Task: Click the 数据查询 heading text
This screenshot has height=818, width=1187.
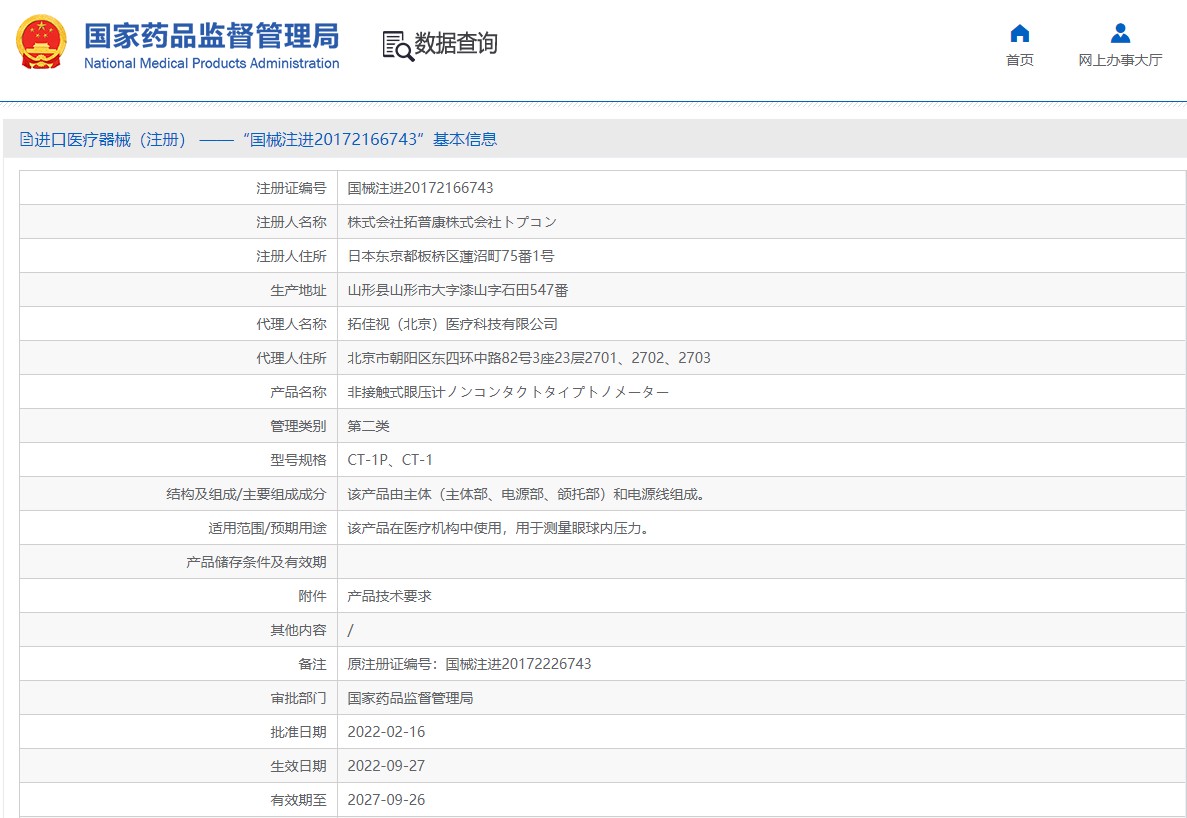Action: point(456,43)
